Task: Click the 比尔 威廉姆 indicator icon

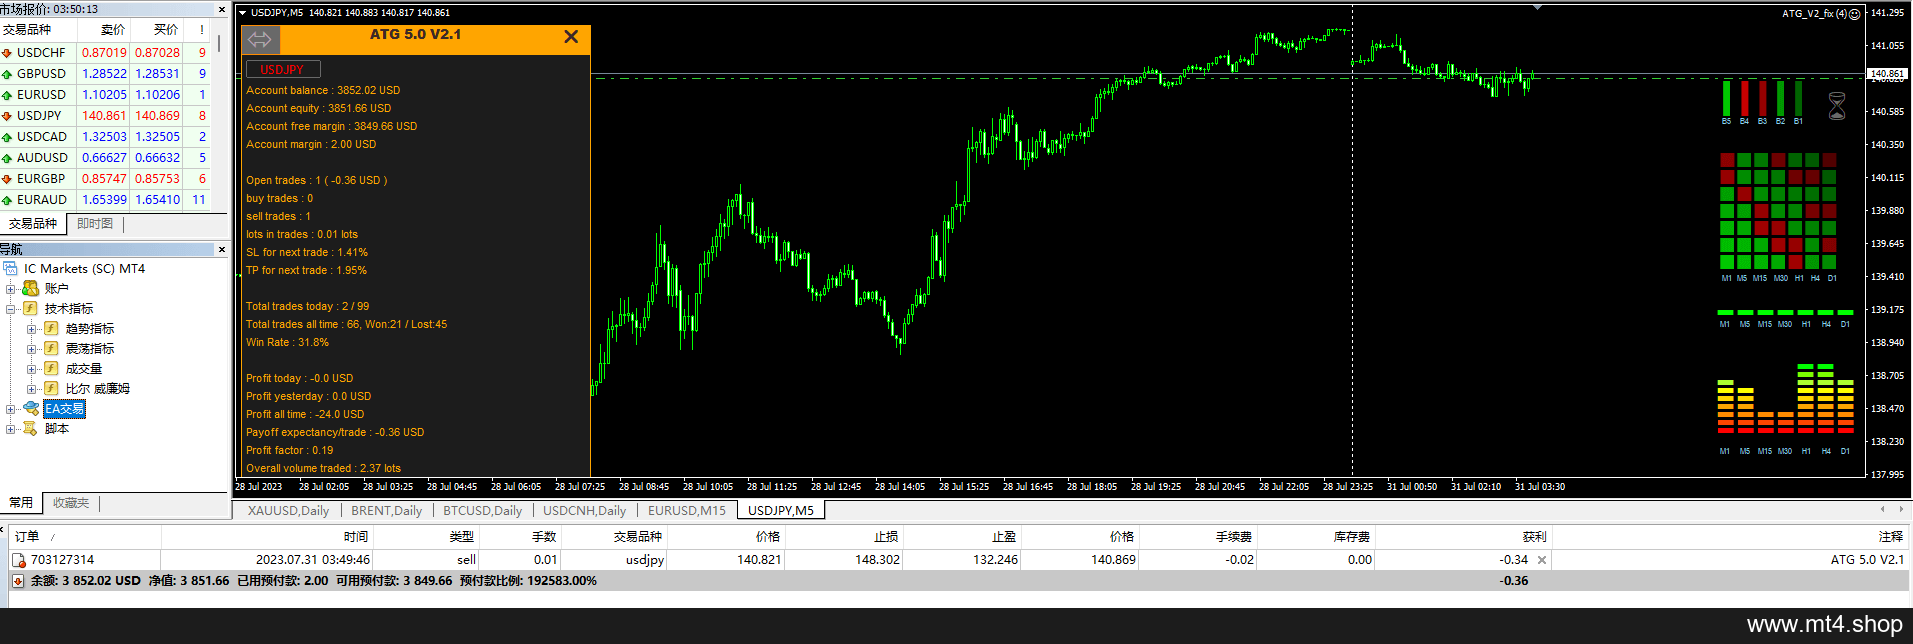Action: 51,388
